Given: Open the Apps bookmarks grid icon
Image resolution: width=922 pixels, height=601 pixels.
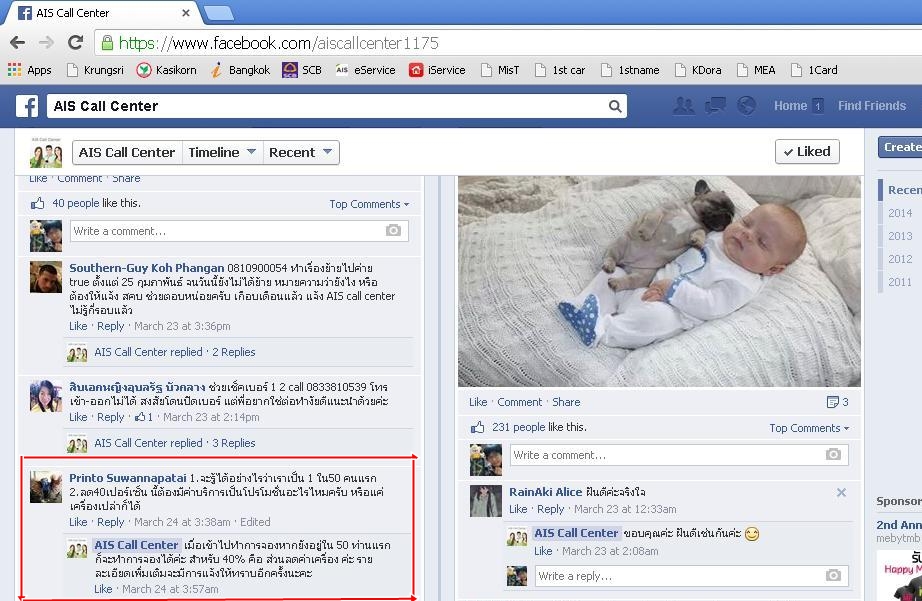Looking at the screenshot, I should 15,69.
